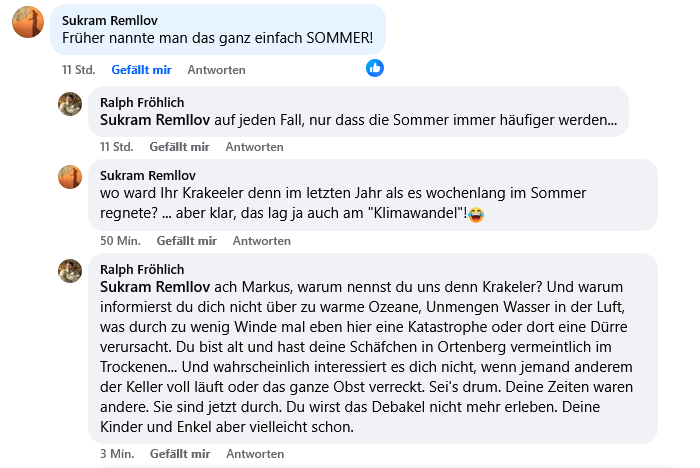The width and height of the screenshot is (700, 468).
Task: Open the Ralph Fröhlich name above the 'auf jeden Fall' reply
Action: (142, 102)
